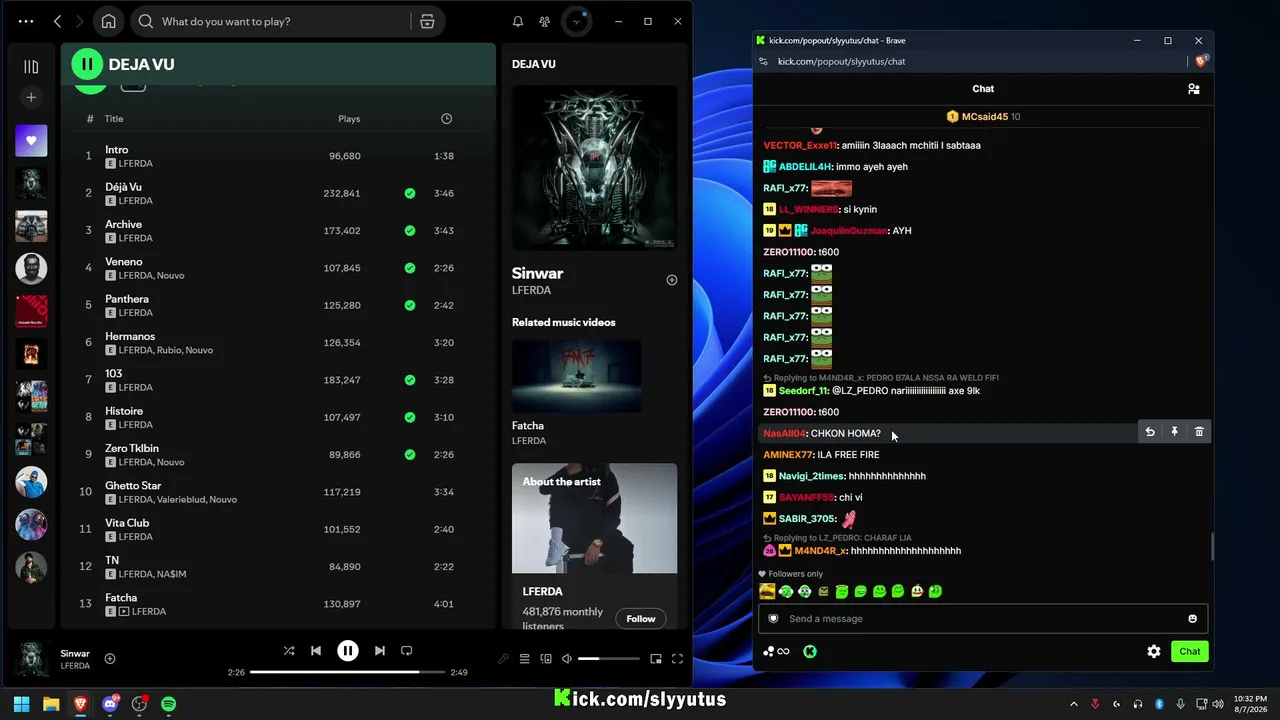The image size is (1280, 720).
Task: Open Connect to a device
Action: point(546,658)
